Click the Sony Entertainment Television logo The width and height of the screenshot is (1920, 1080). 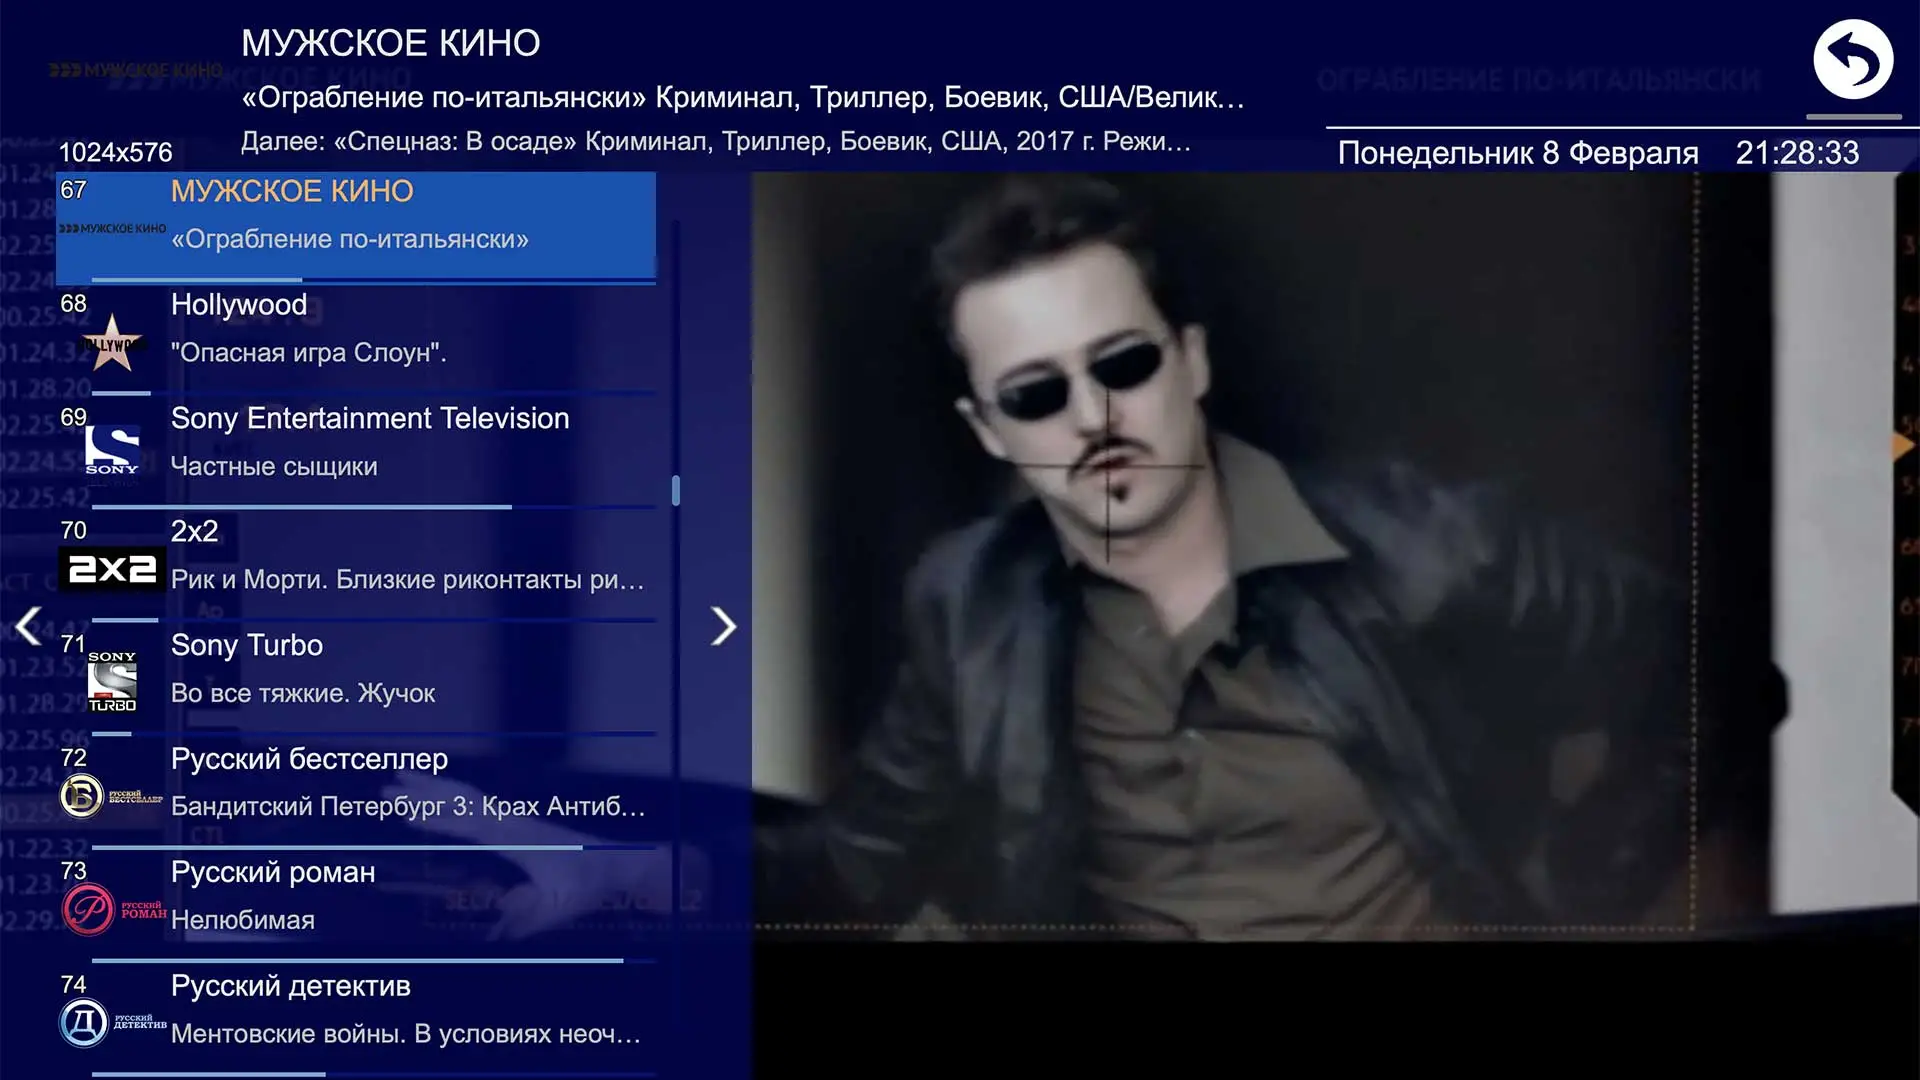pyautogui.click(x=112, y=450)
